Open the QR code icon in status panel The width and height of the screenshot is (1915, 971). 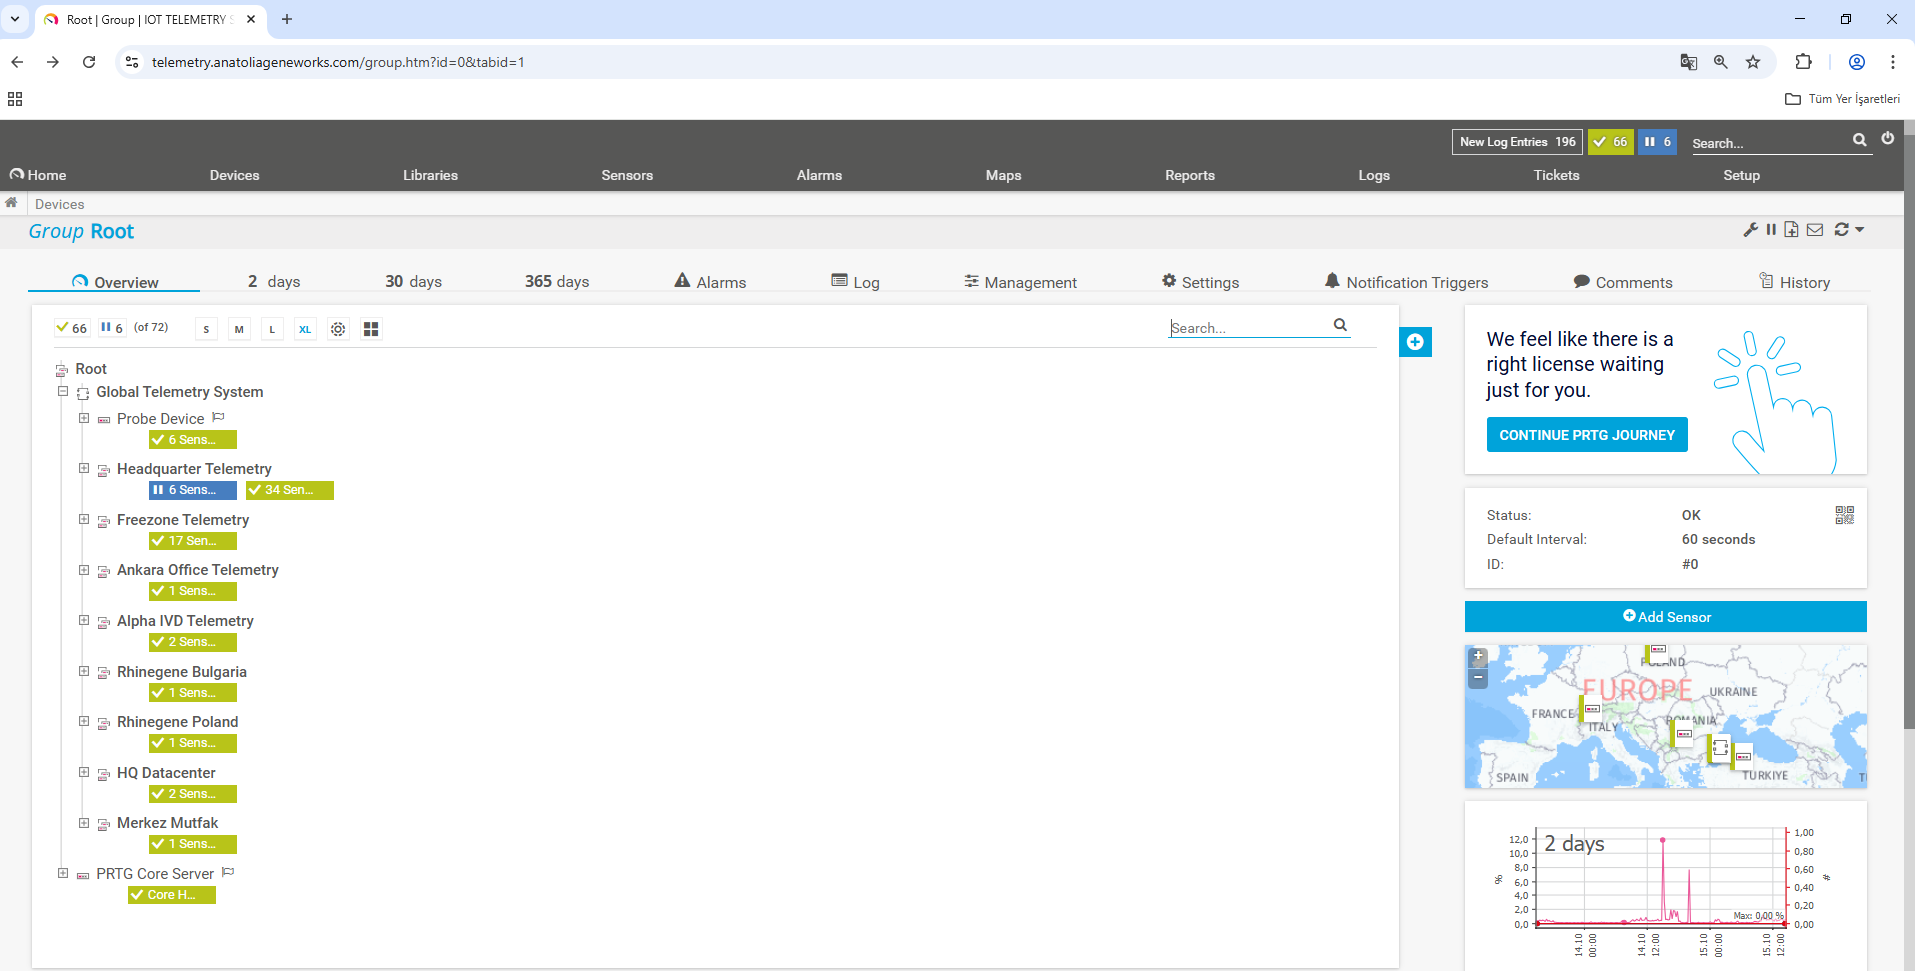pos(1844,515)
